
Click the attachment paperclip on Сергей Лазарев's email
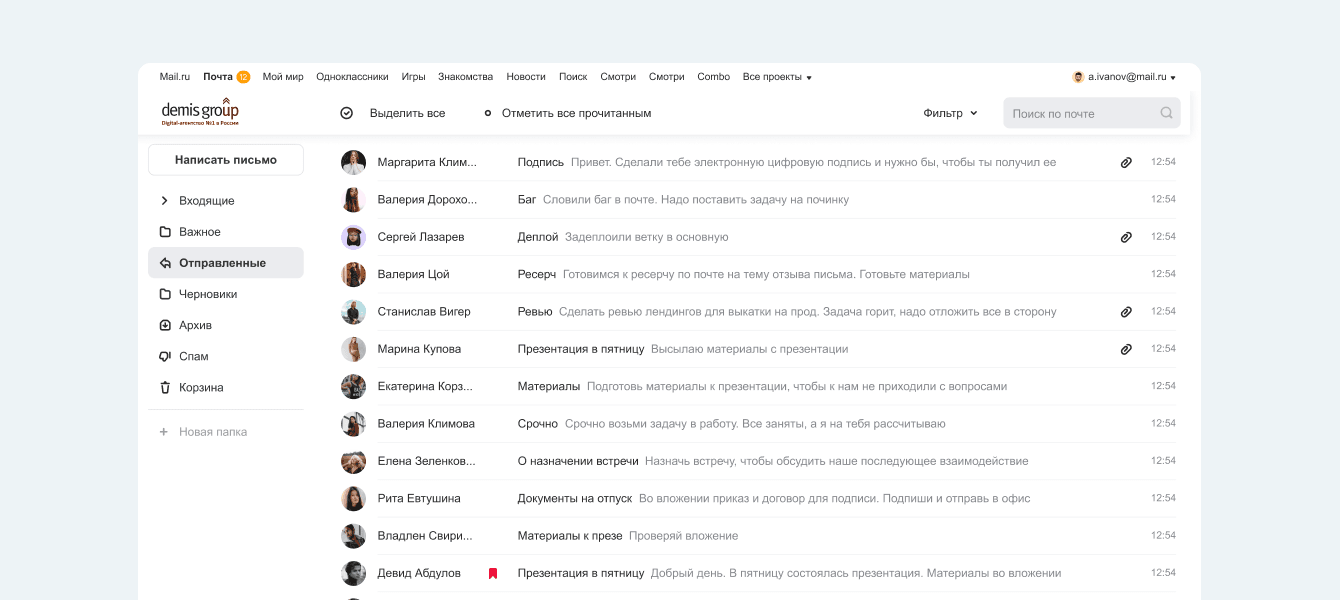click(x=1126, y=237)
